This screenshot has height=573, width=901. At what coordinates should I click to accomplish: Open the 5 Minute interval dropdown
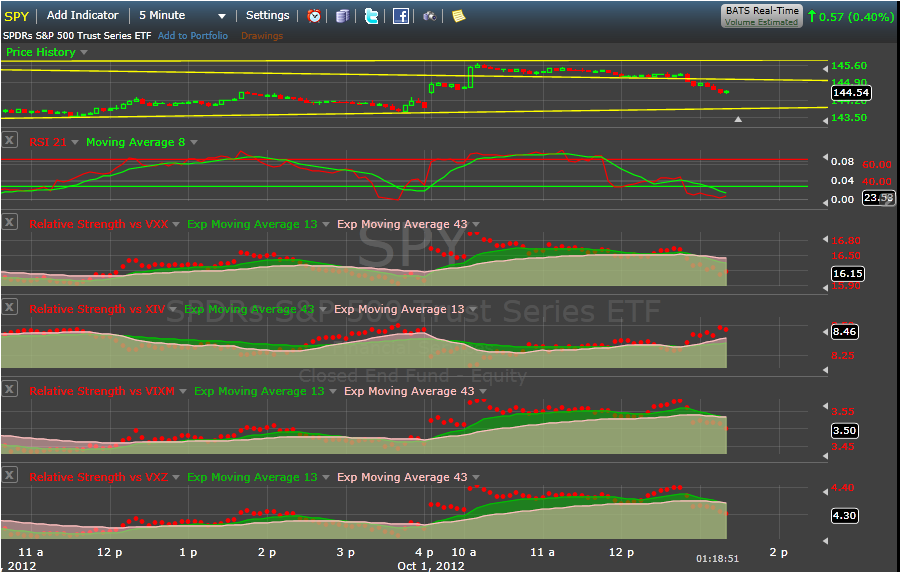pos(222,17)
